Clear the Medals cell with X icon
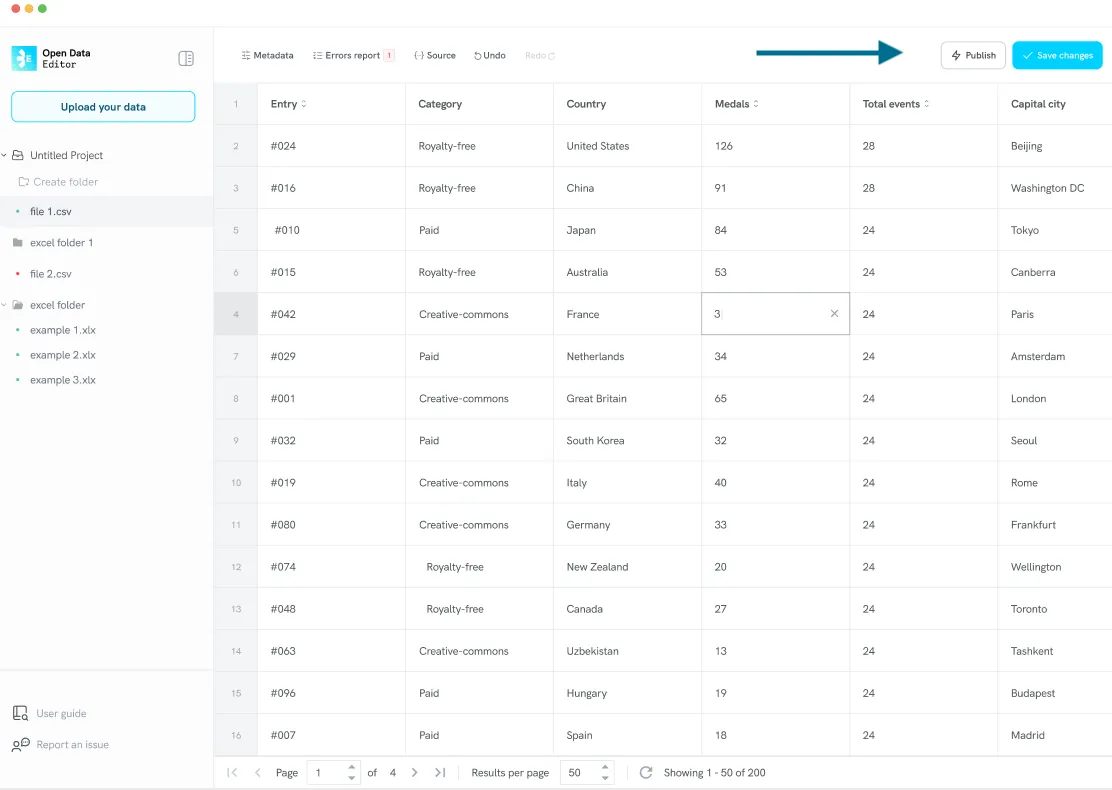 tap(834, 314)
